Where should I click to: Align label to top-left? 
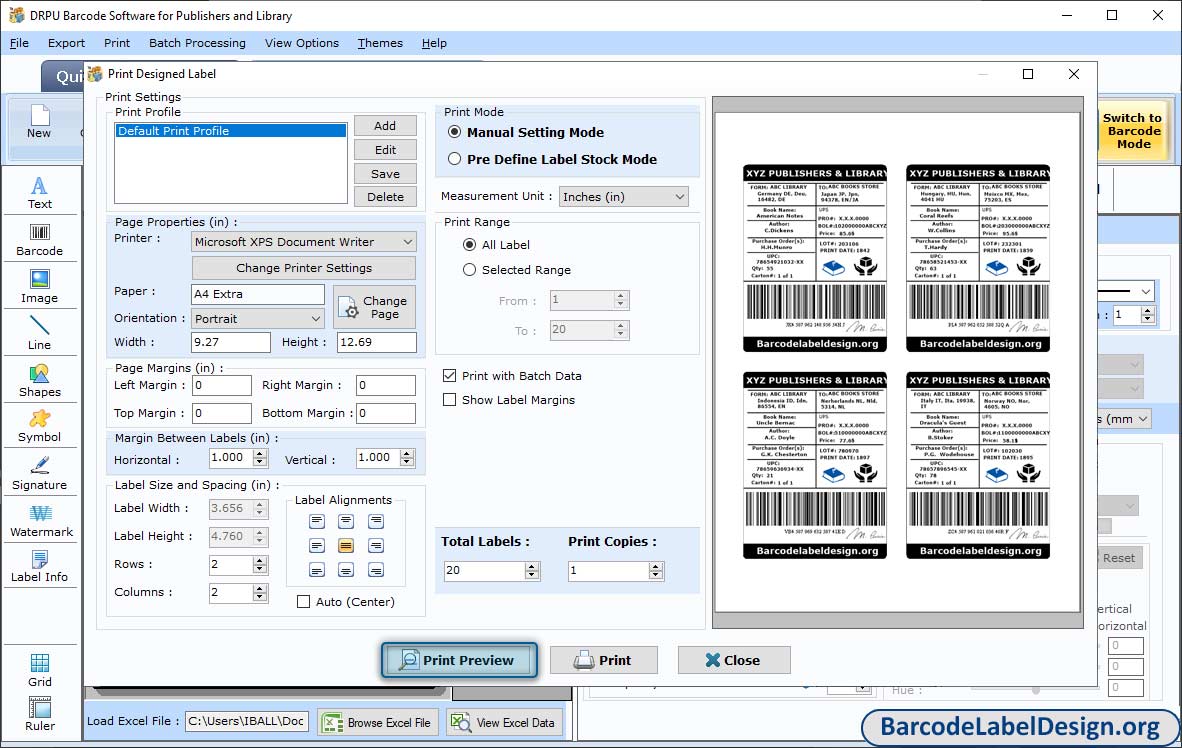click(317, 521)
